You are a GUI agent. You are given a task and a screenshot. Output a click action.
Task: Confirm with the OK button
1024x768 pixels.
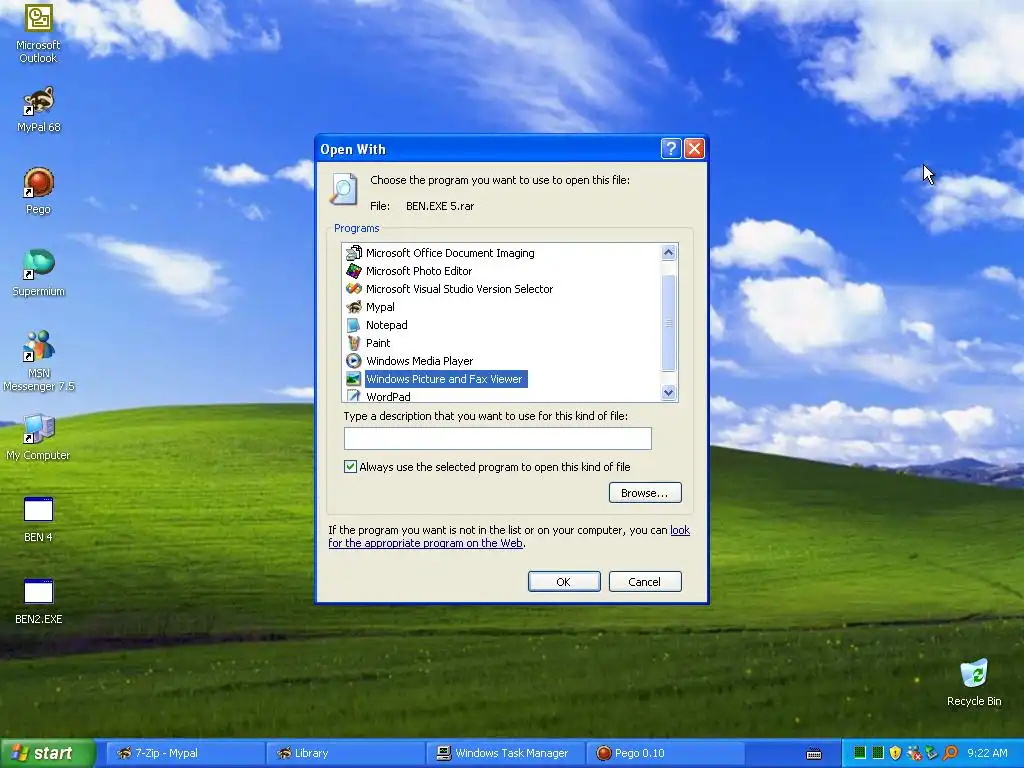(564, 582)
